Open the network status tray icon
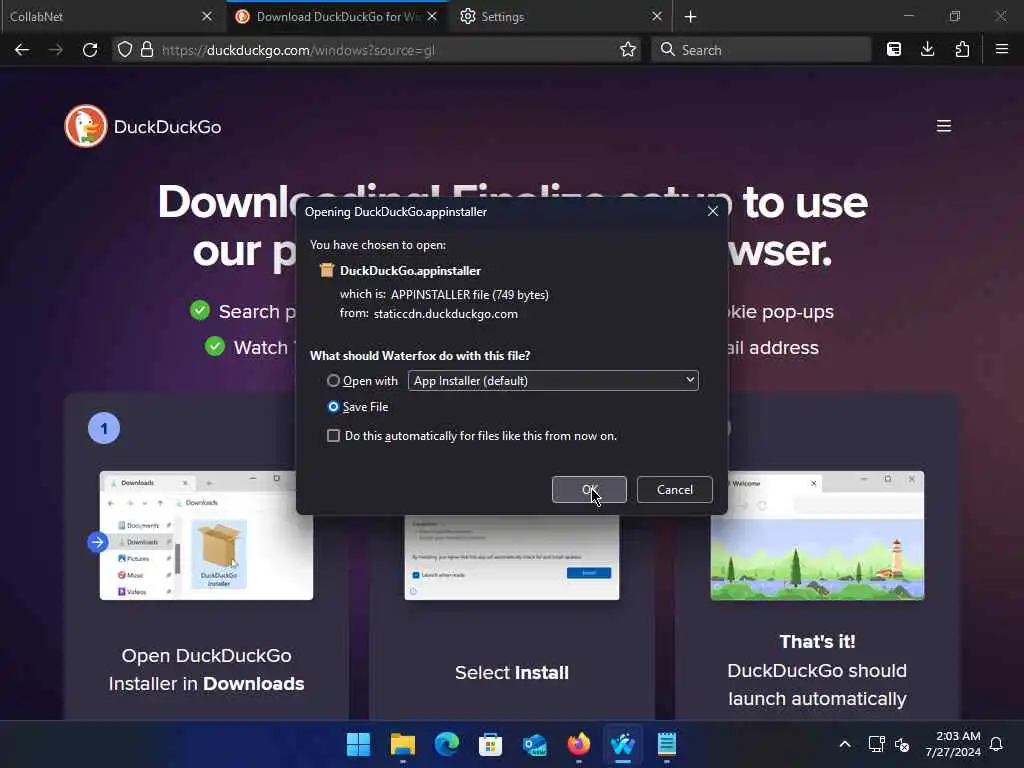Image resolution: width=1024 pixels, height=768 pixels. [x=876, y=744]
